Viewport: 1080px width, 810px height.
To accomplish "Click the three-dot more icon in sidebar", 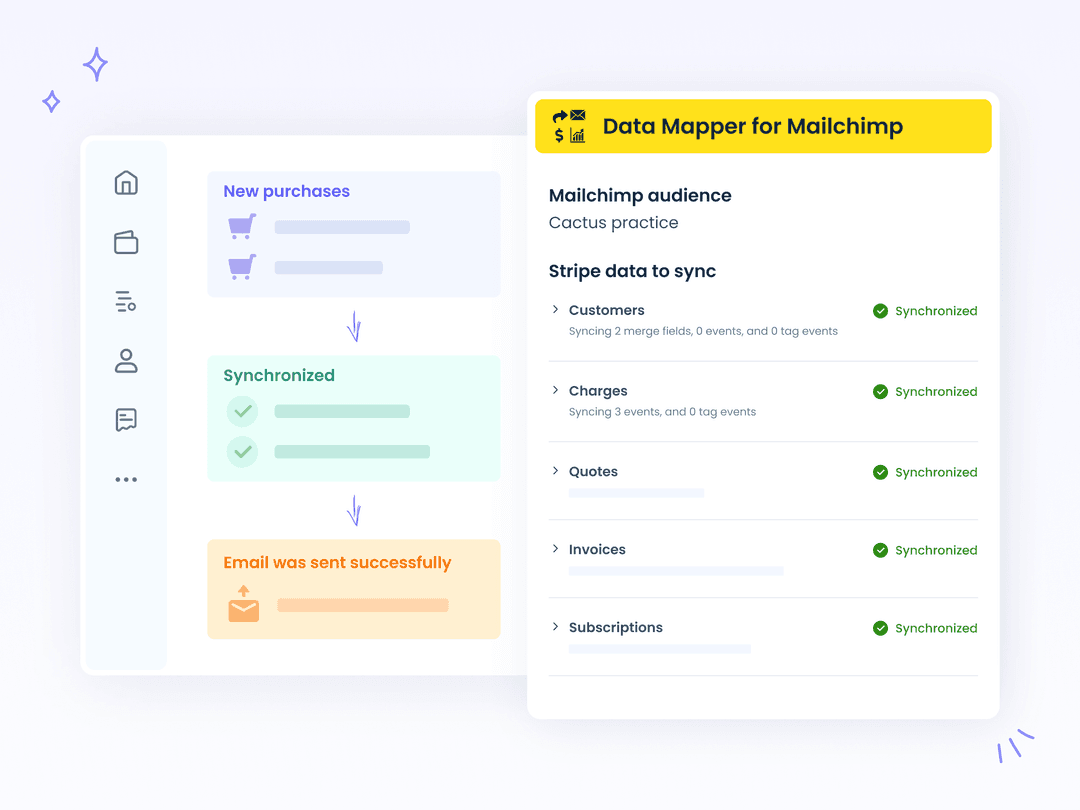I will (x=126, y=479).
